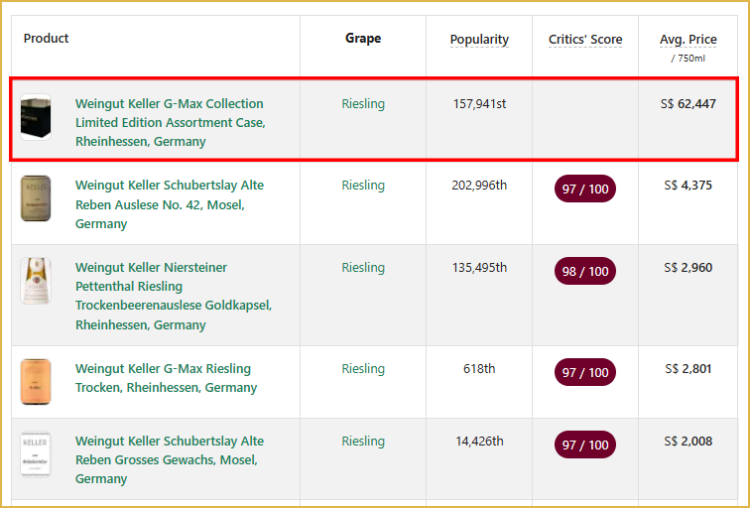Open Schubertslay Grosses Gewachs label thumbnail
The height and width of the screenshot is (508, 750).
pyautogui.click(x=36, y=454)
